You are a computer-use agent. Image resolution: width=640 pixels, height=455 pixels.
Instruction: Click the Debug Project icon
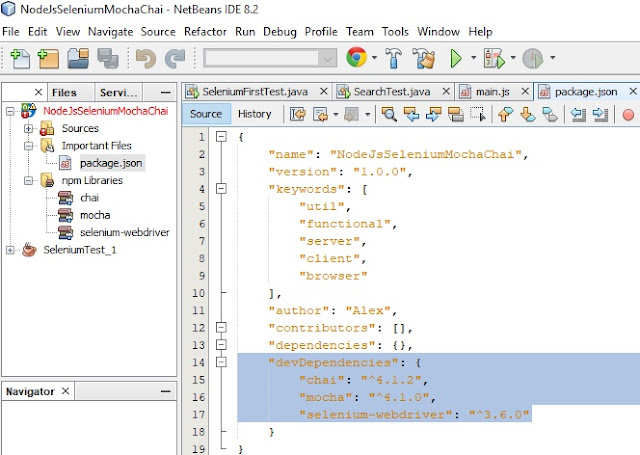[494, 58]
